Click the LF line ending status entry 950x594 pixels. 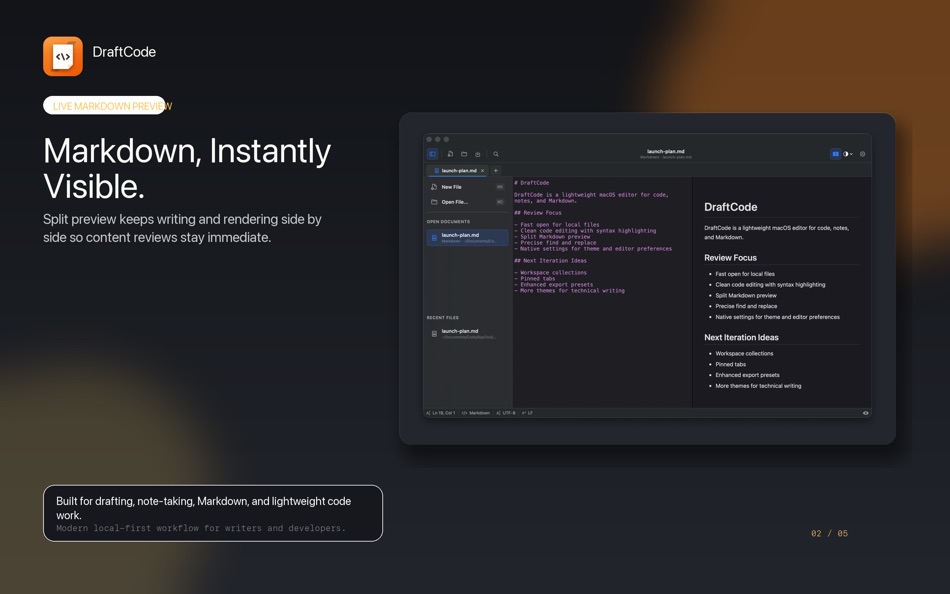(527, 413)
